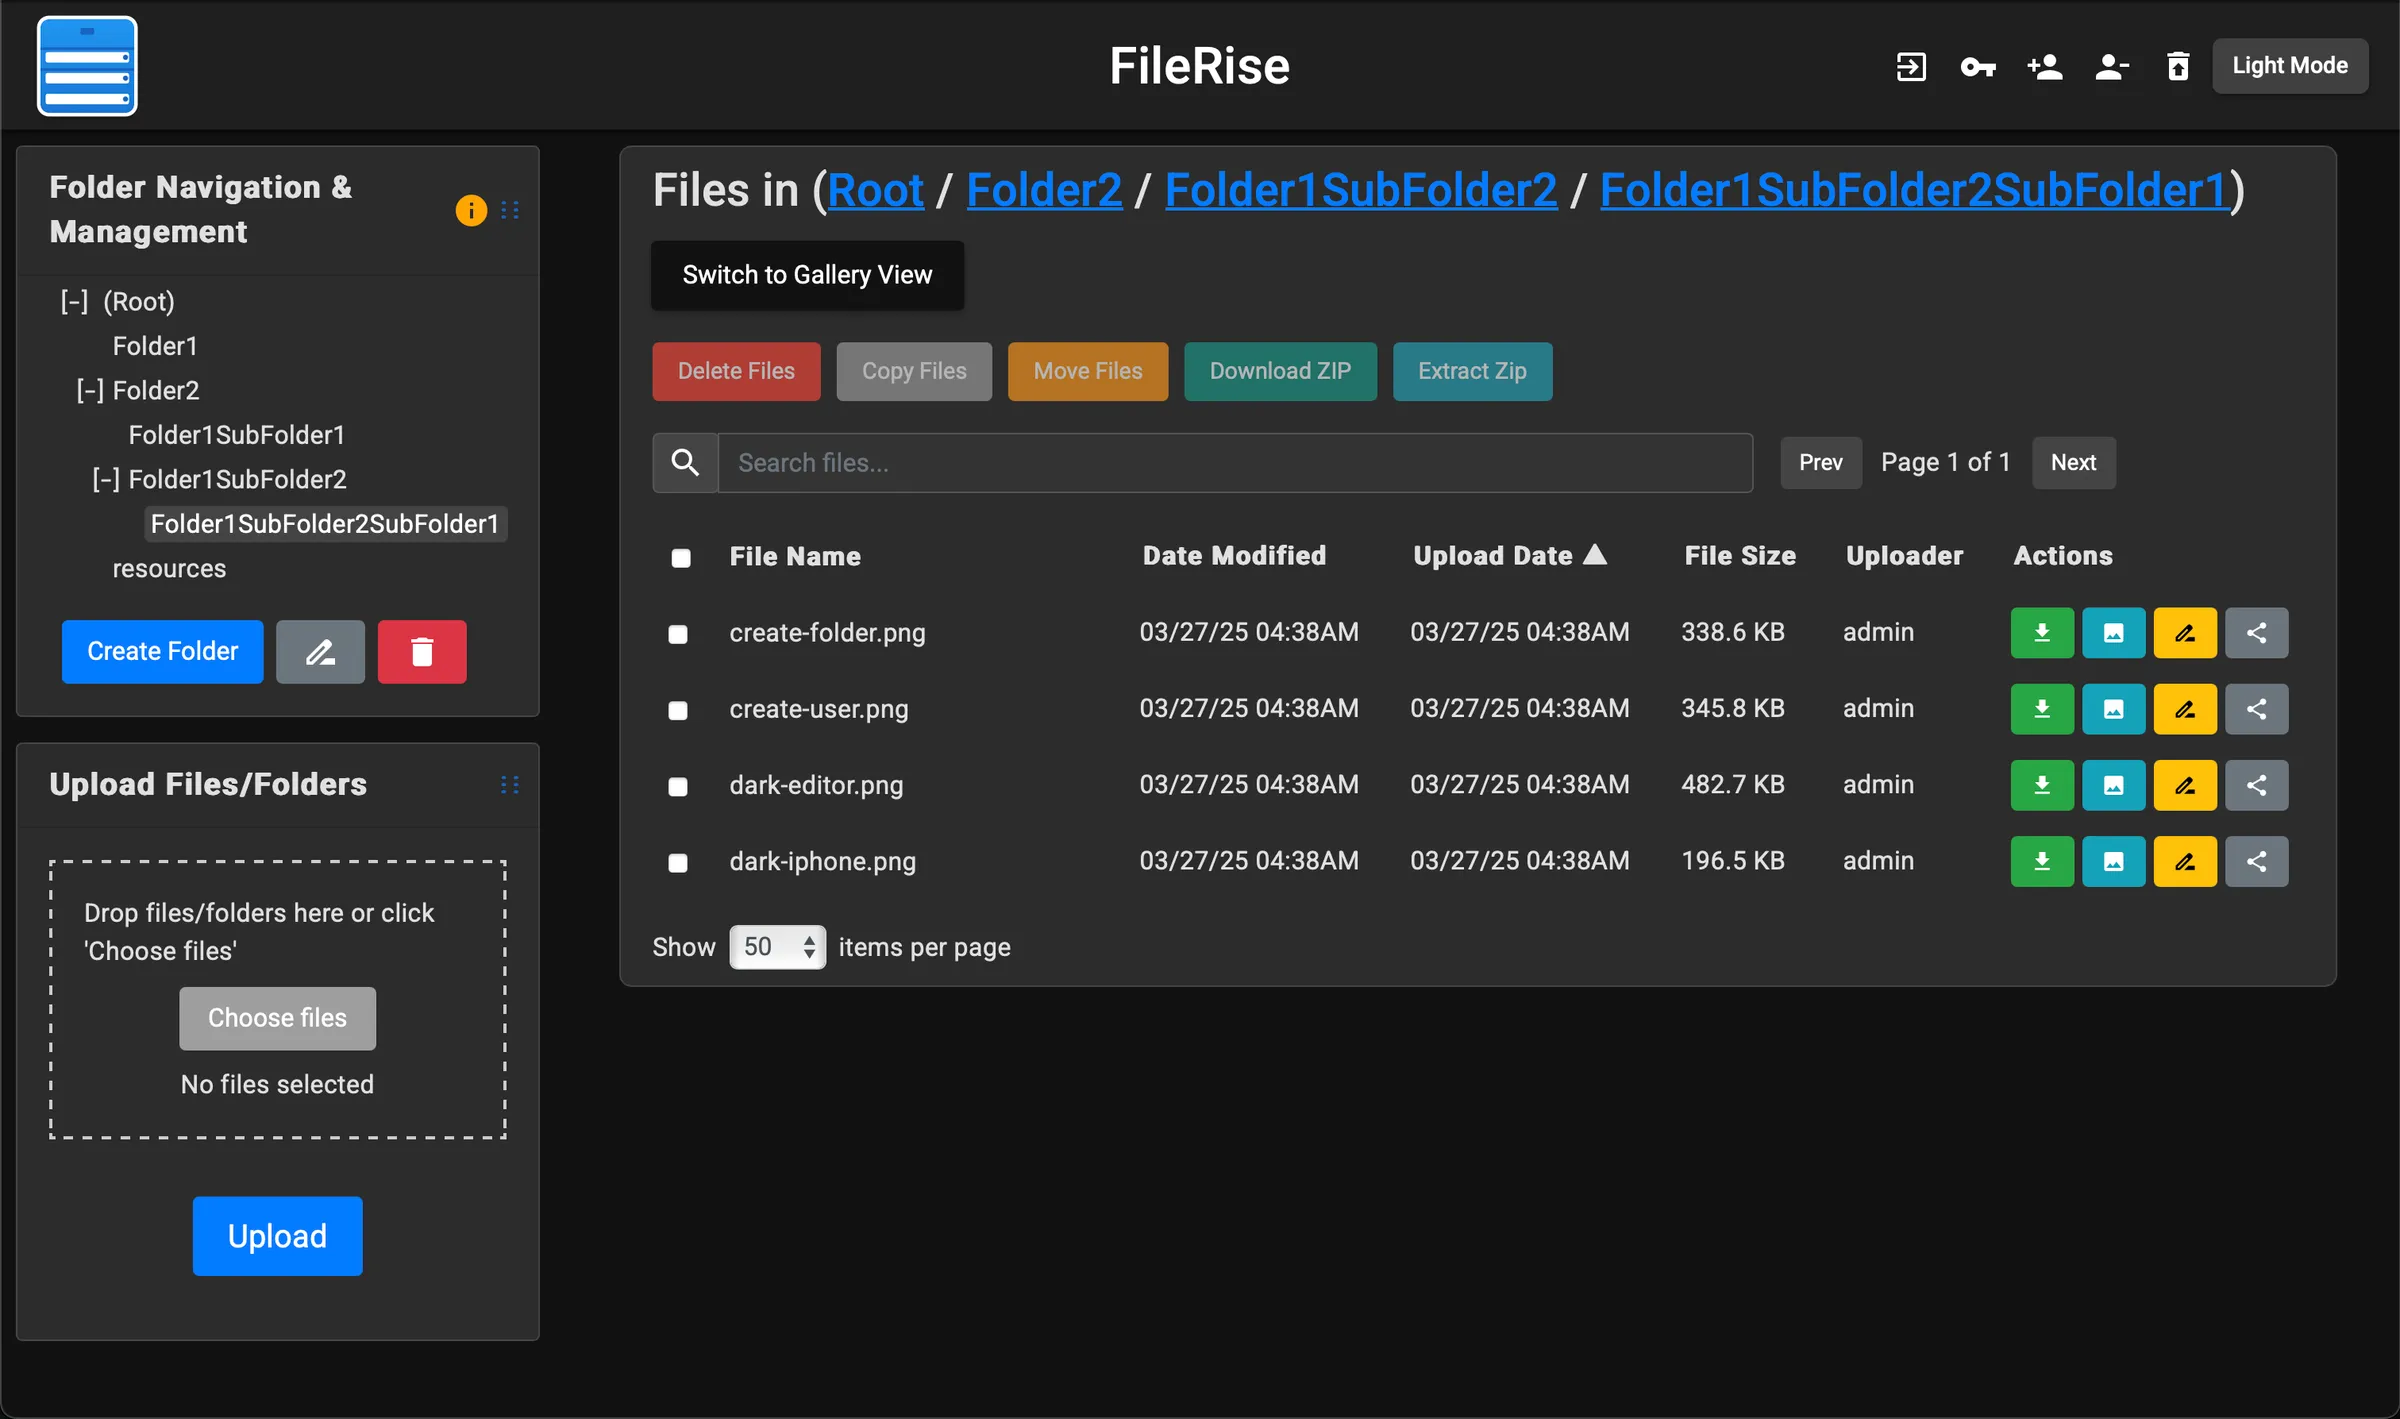The width and height of the screenshot is (2400, 1419).
Task: Collapse the Root folder tree
Action: (73, 301)
